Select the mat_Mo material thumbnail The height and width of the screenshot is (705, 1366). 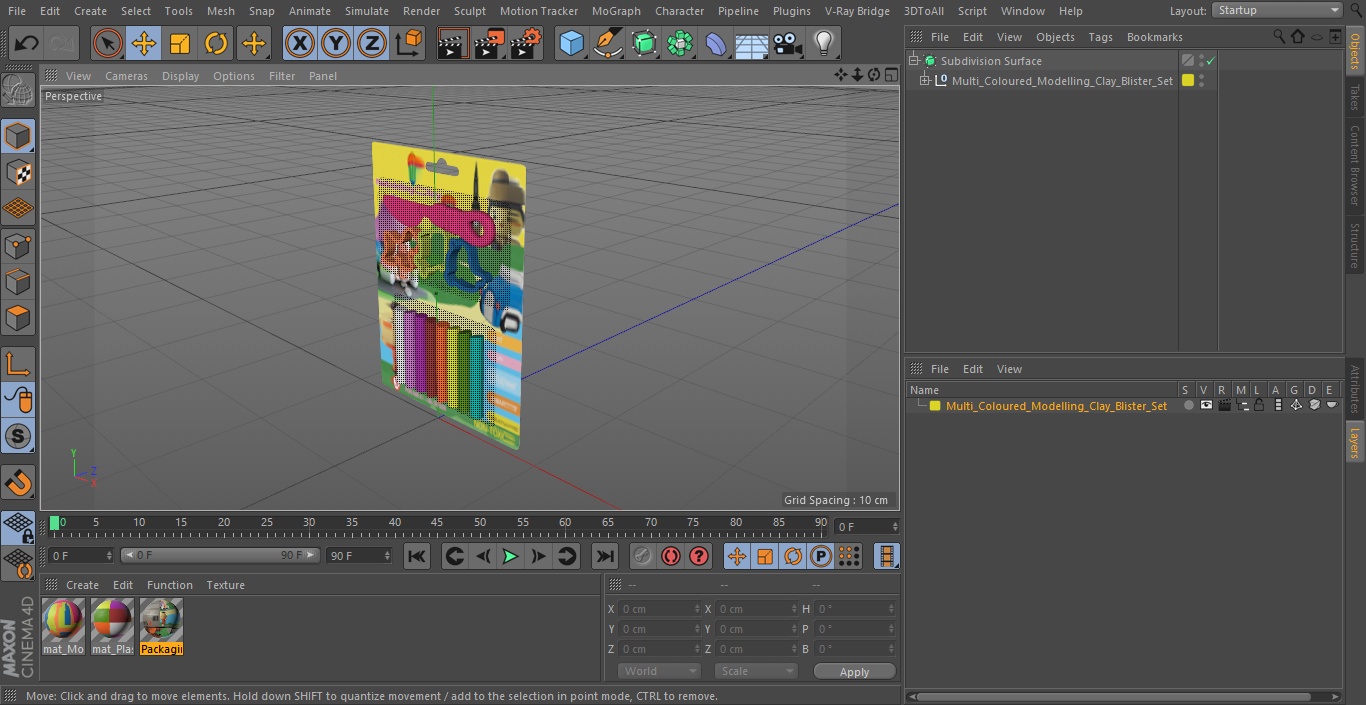coord(63,627)
